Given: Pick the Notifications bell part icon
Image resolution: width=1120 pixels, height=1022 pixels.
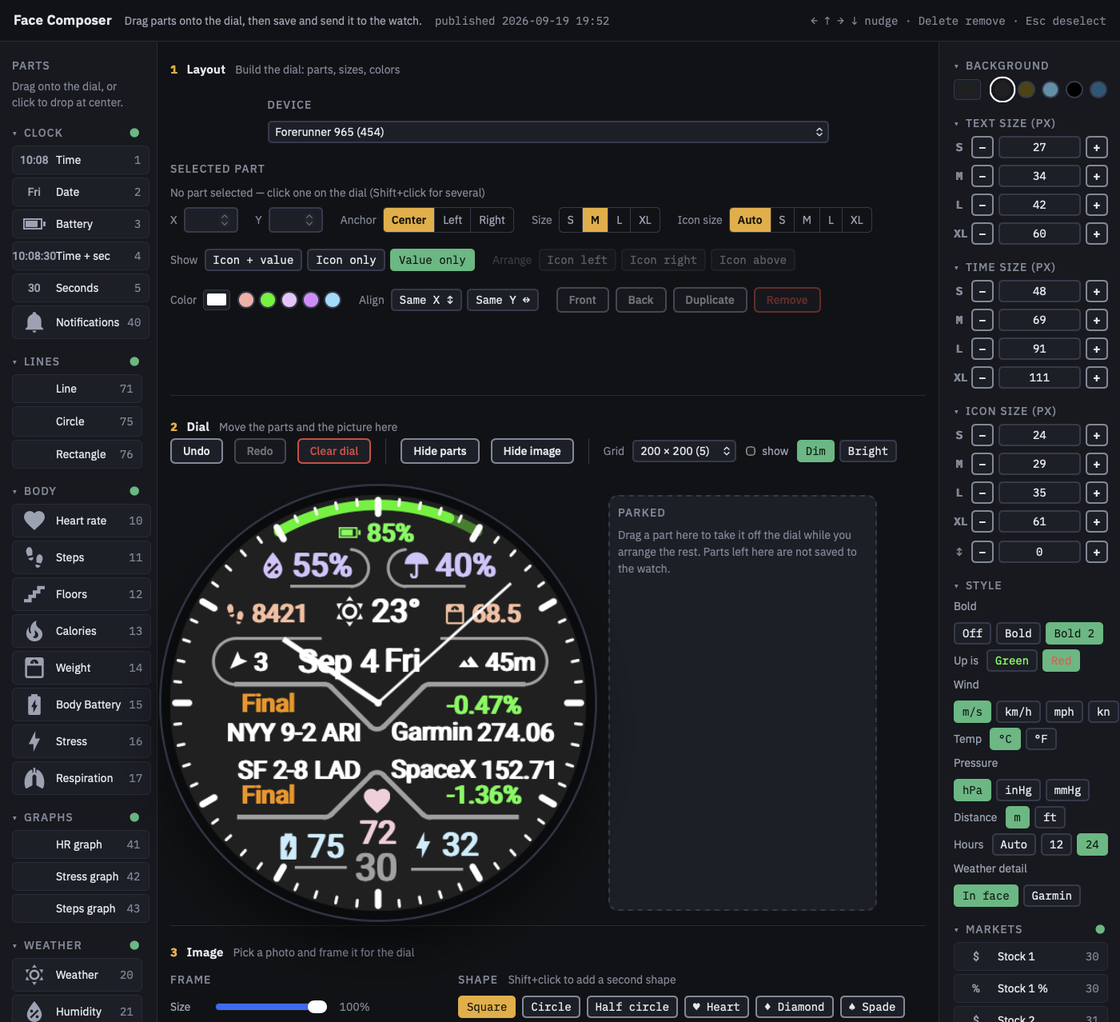Looking at the screenshot, I should click(x=34, y=322).
